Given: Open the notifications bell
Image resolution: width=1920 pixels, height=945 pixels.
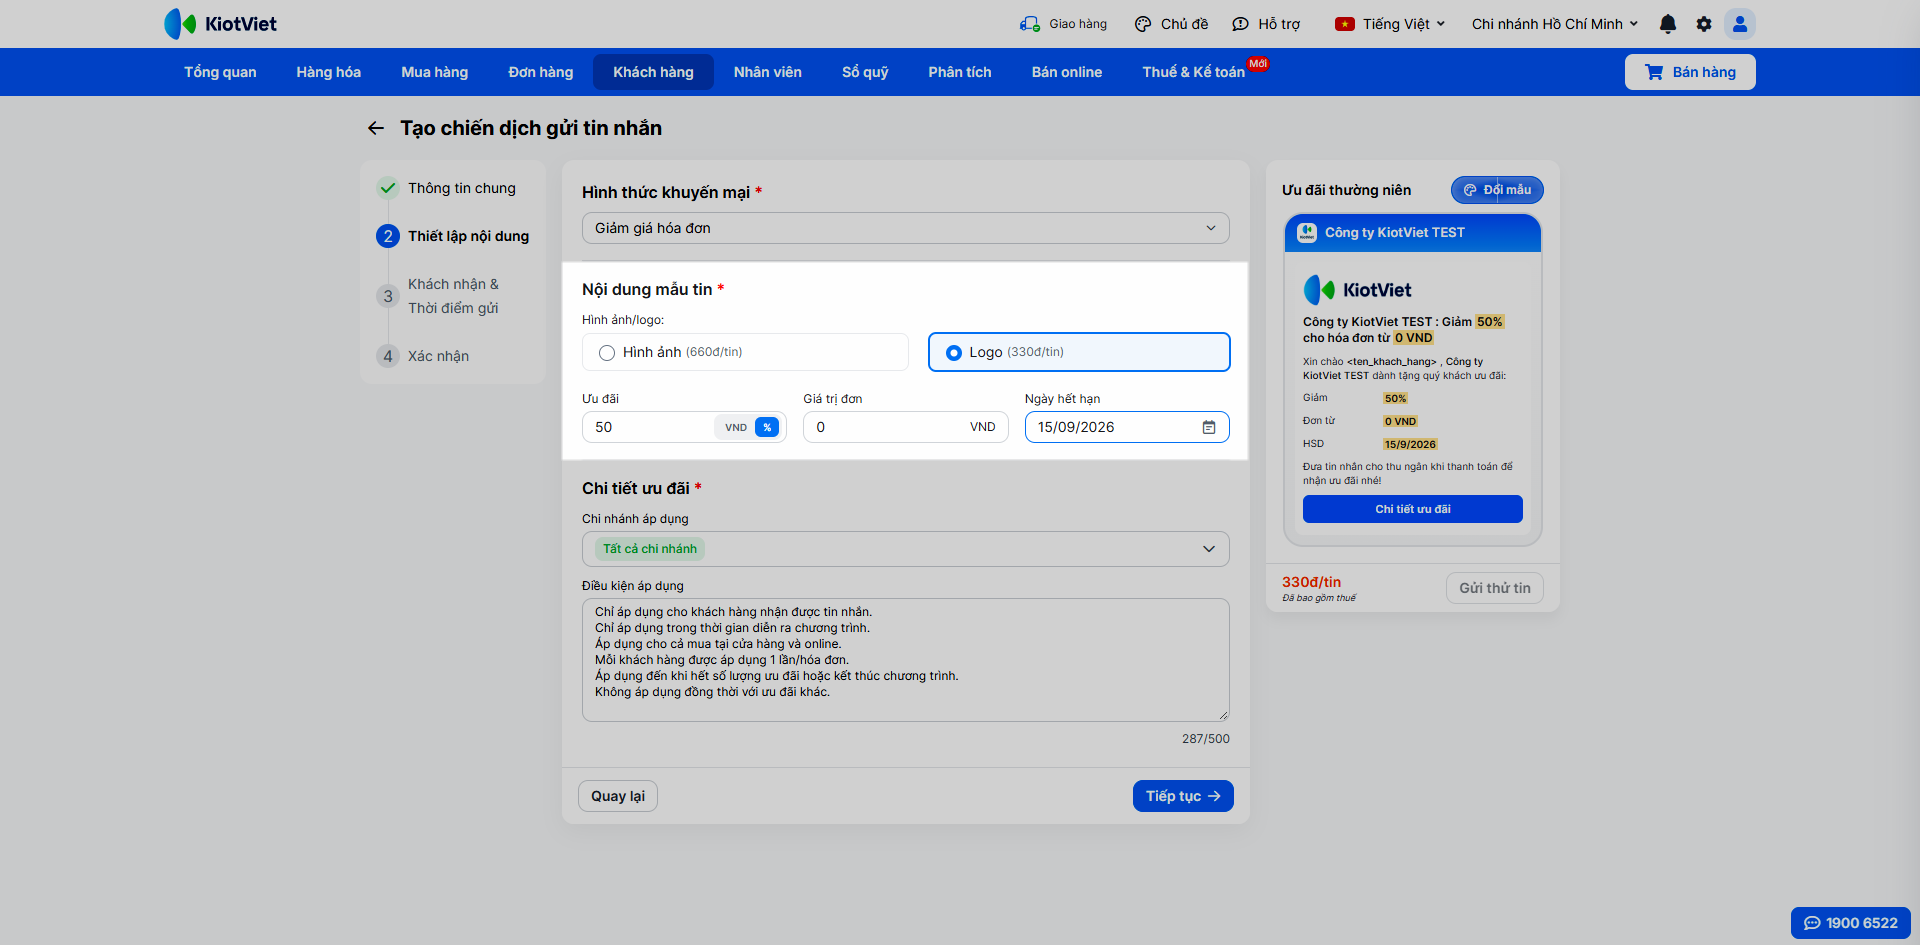Looking at the screenshot, I should point(1668,24).
